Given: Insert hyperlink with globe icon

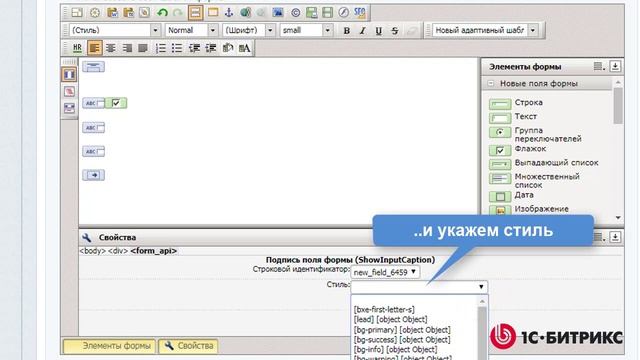Looking at the screenshot, I should click(245, 13).
